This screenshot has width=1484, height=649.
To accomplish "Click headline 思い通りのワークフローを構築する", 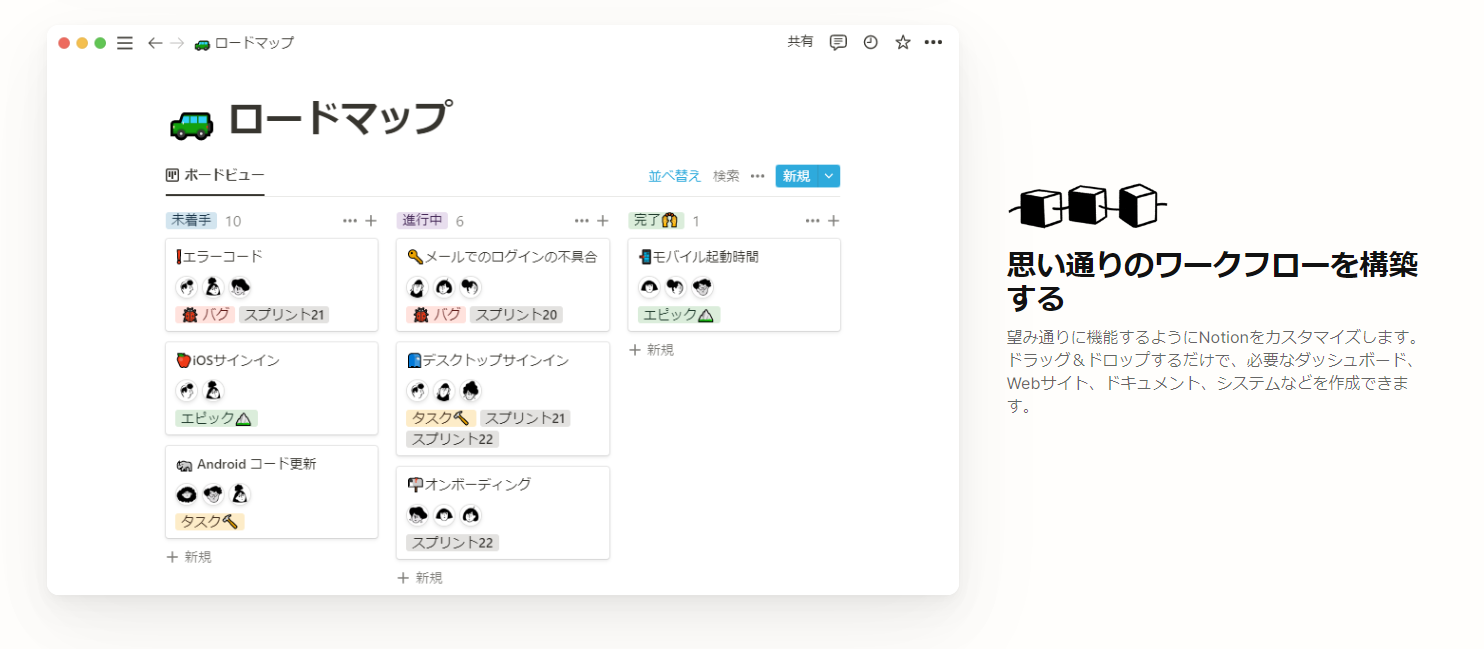I will click(x=1212, y=281).
